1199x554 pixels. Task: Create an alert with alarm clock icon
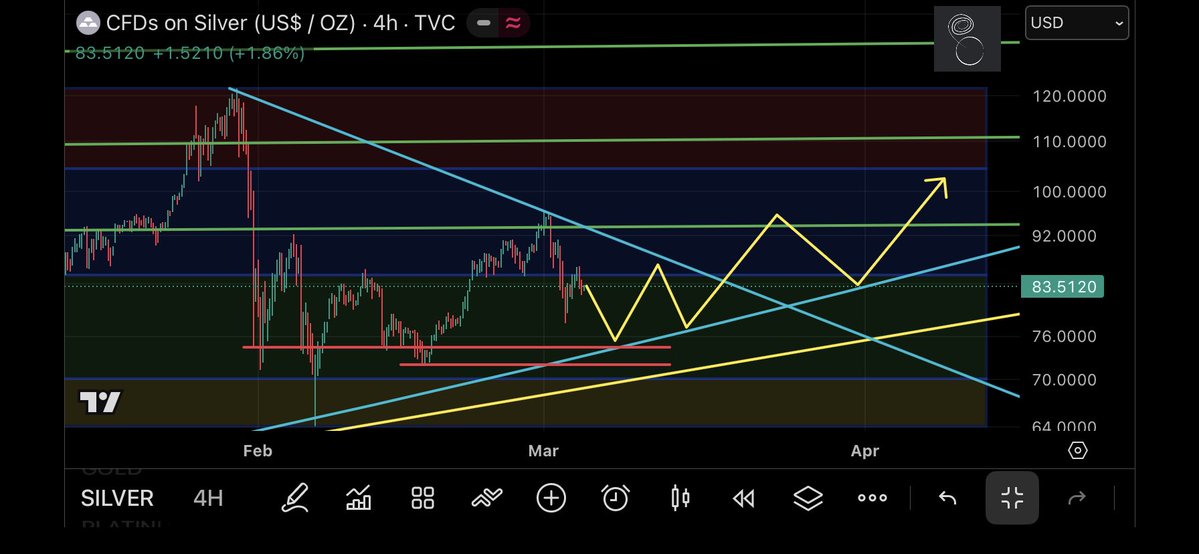point(616,499)
